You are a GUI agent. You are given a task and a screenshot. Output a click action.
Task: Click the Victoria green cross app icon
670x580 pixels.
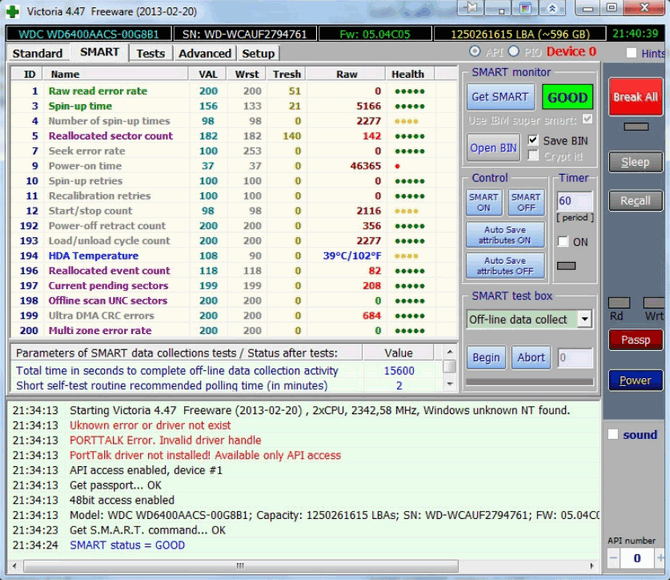click(x=12, y=10)
